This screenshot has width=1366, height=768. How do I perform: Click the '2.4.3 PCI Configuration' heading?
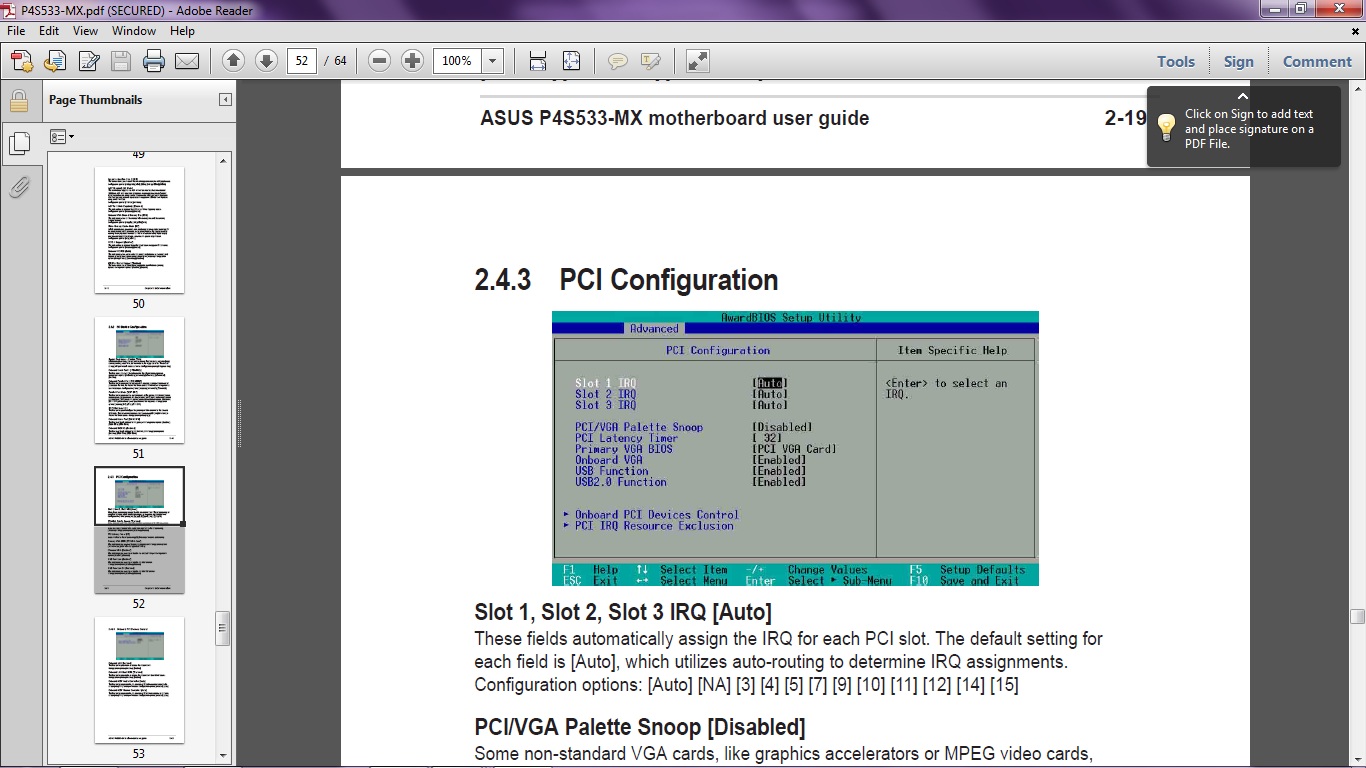tap(626, 280)
